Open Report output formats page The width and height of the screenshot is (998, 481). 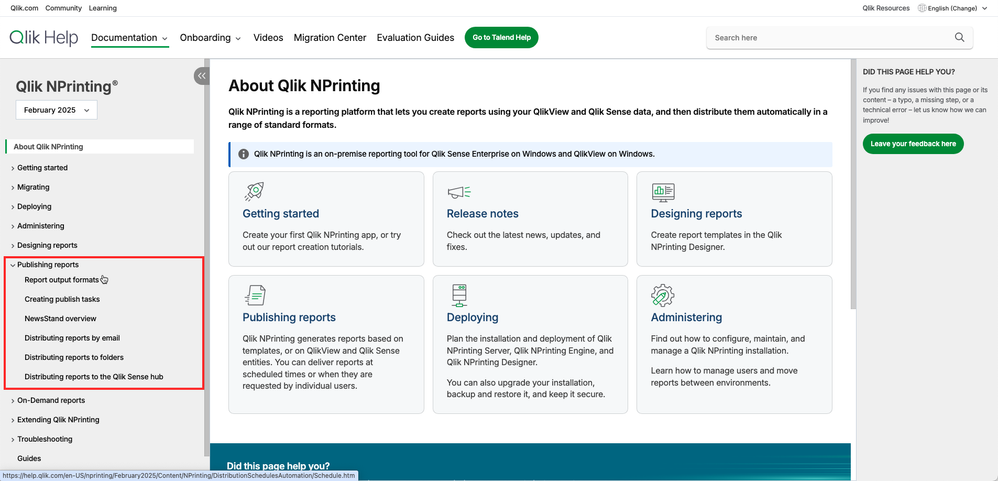(x=62, y=280)
